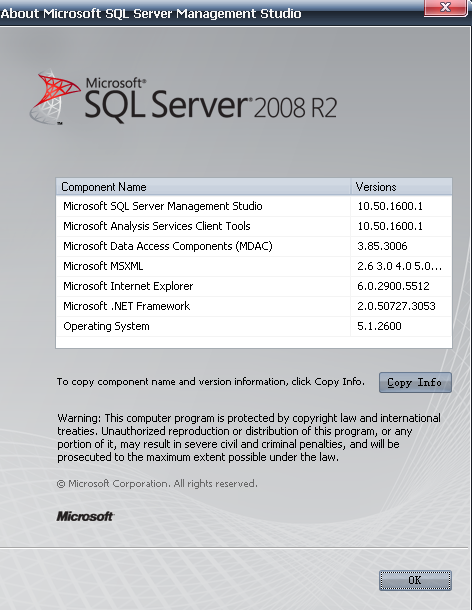472x610 pixels.
Task: Click the MDAC version 3.85.3006 cell
Action: 382,246
